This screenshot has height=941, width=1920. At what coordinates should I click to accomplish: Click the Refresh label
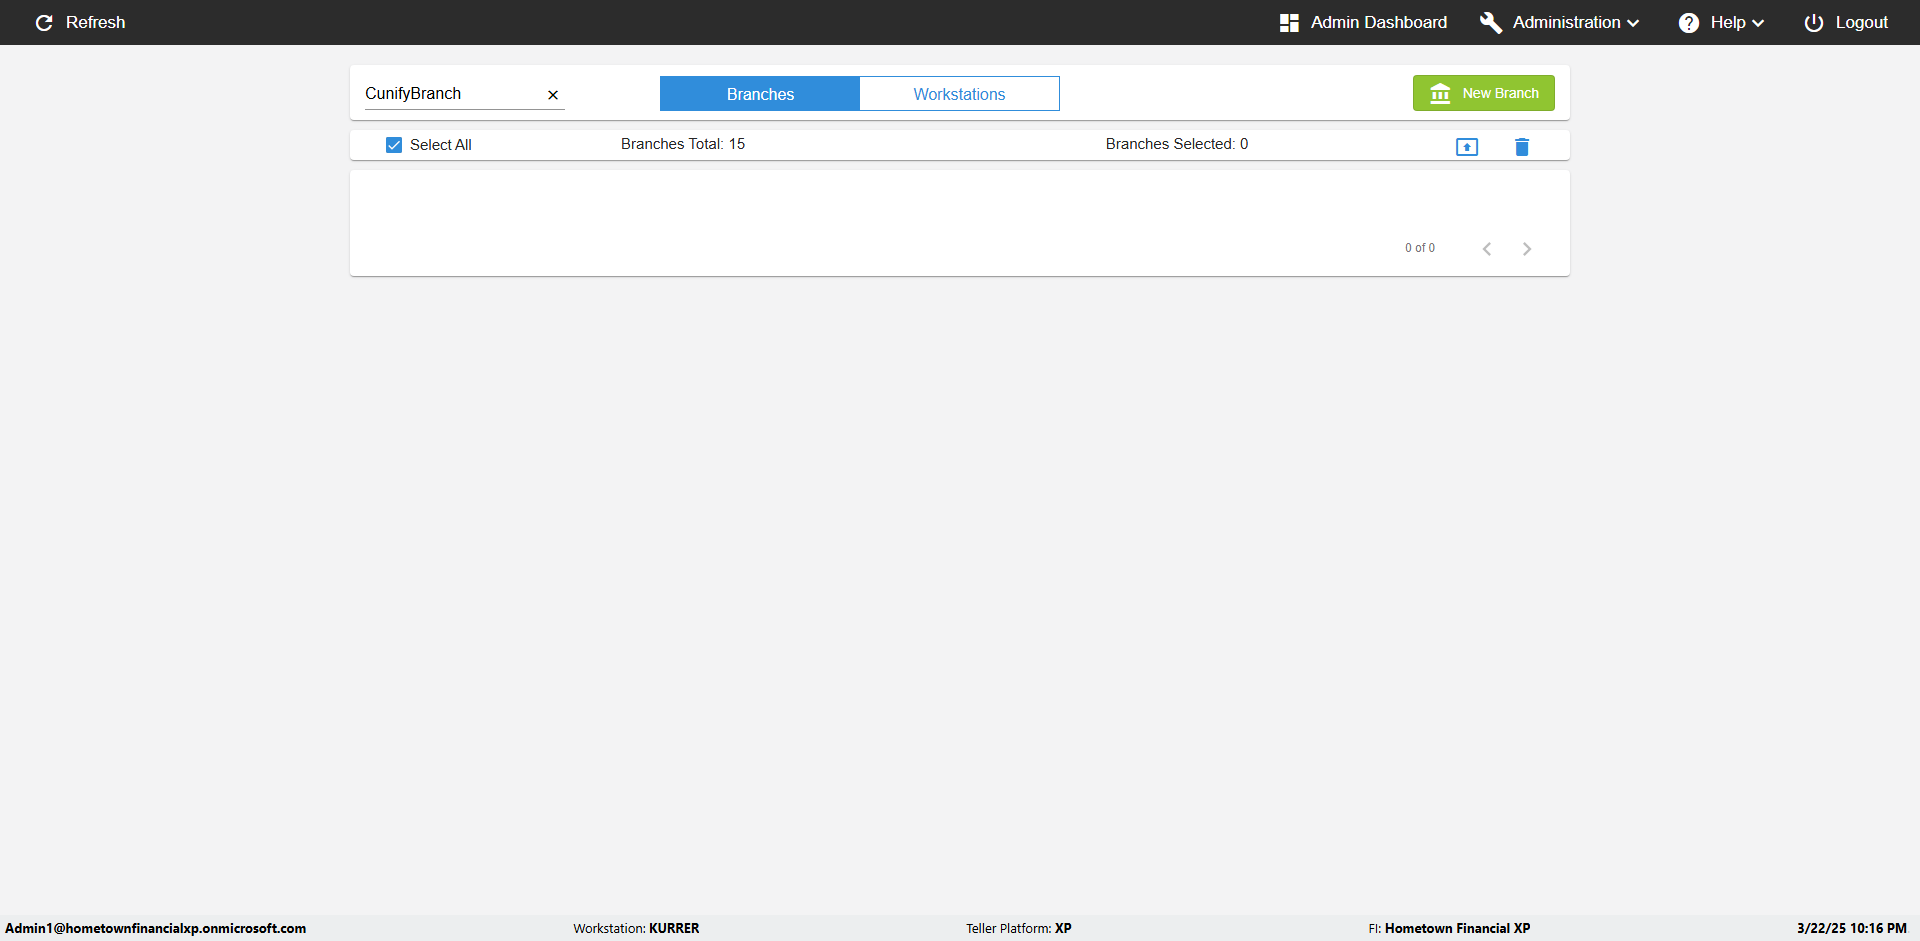pyautogui.click(x=96, y=22)
